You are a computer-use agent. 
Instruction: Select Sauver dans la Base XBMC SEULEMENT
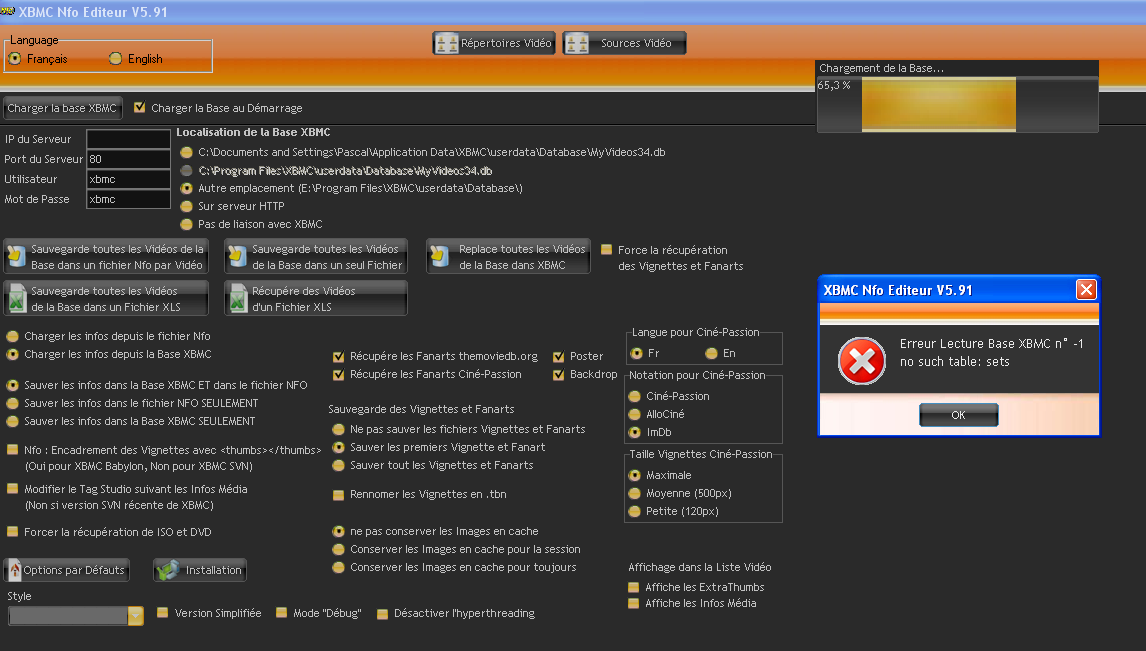pyautogui.click(x=12, y=422)
